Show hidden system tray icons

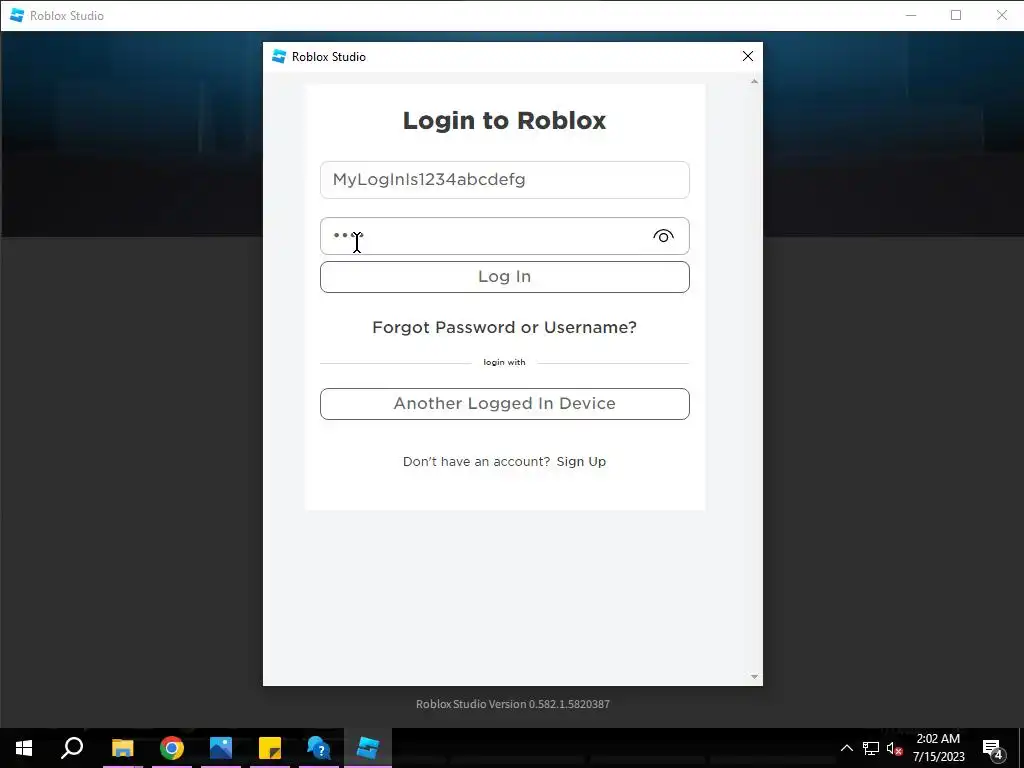click(x=846, y=748)
